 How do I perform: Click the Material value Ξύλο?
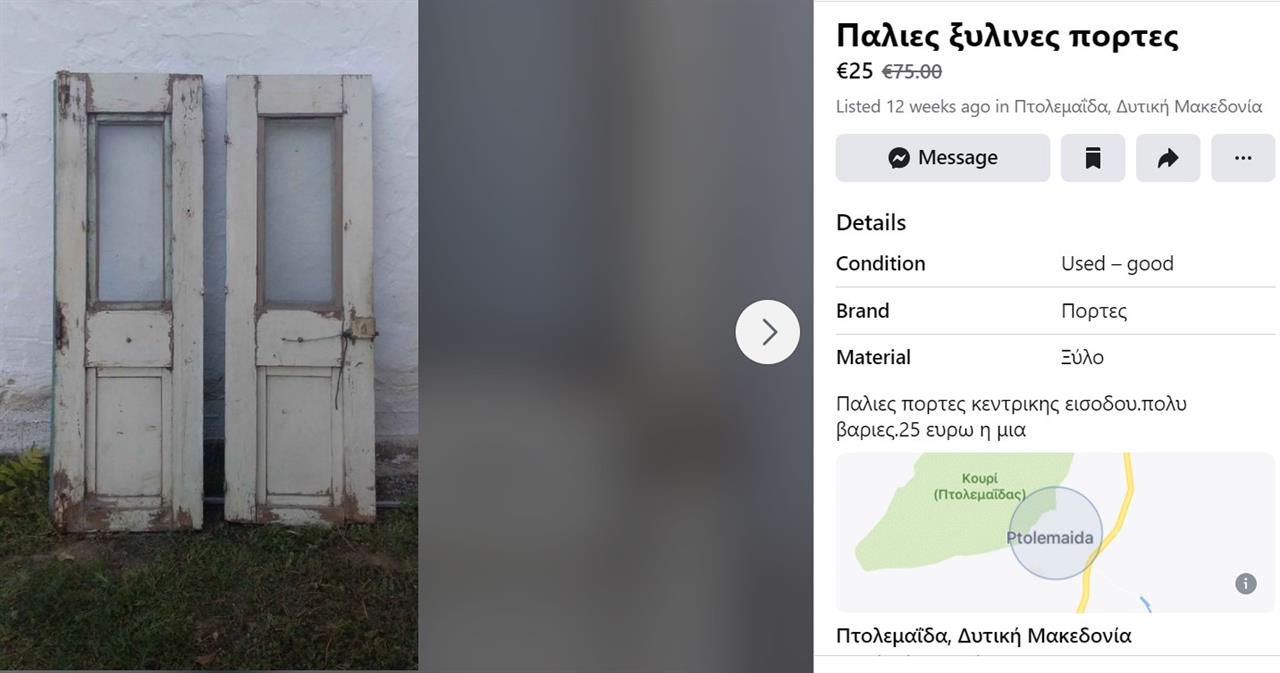click(x=1082, y=357)
